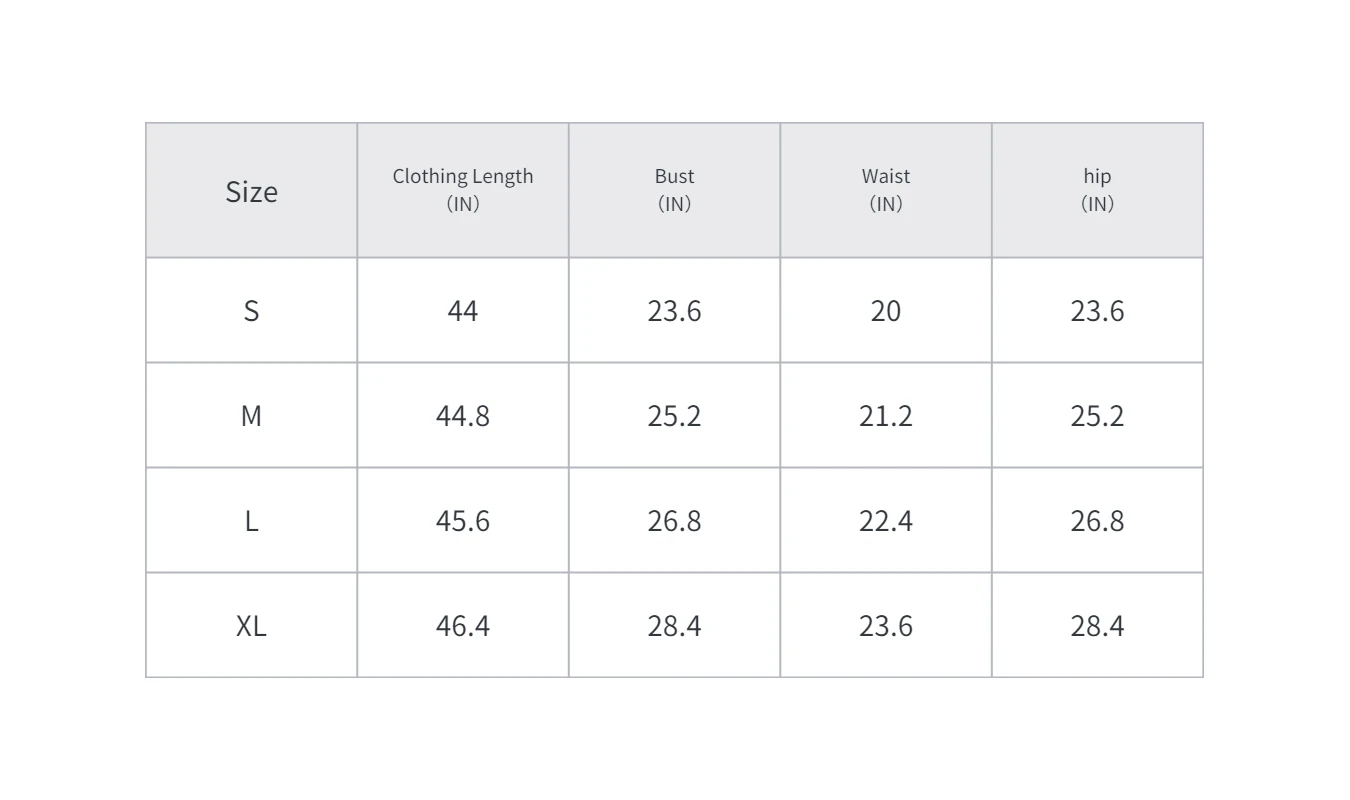The image size is (1350, 800).
Task: Click the Size column header
Action: 251,191
